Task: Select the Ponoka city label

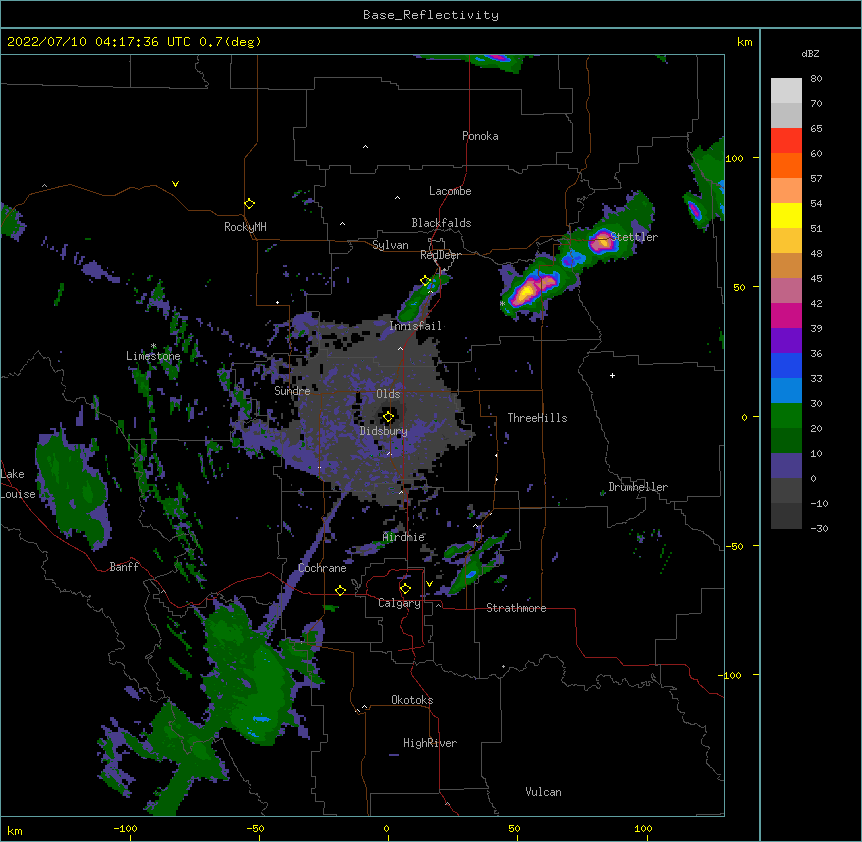Action: (x=480, y=136)
